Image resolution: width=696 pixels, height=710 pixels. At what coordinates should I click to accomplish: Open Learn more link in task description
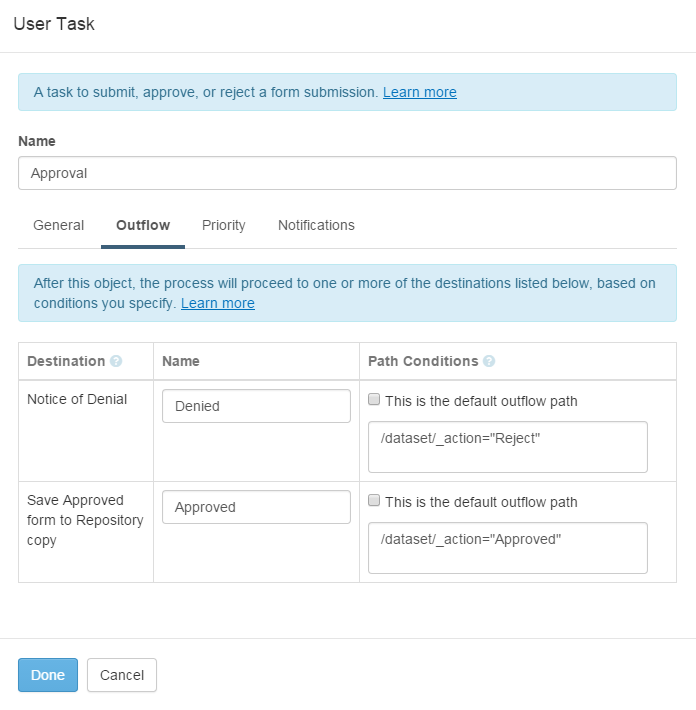[x=419, y=92]
